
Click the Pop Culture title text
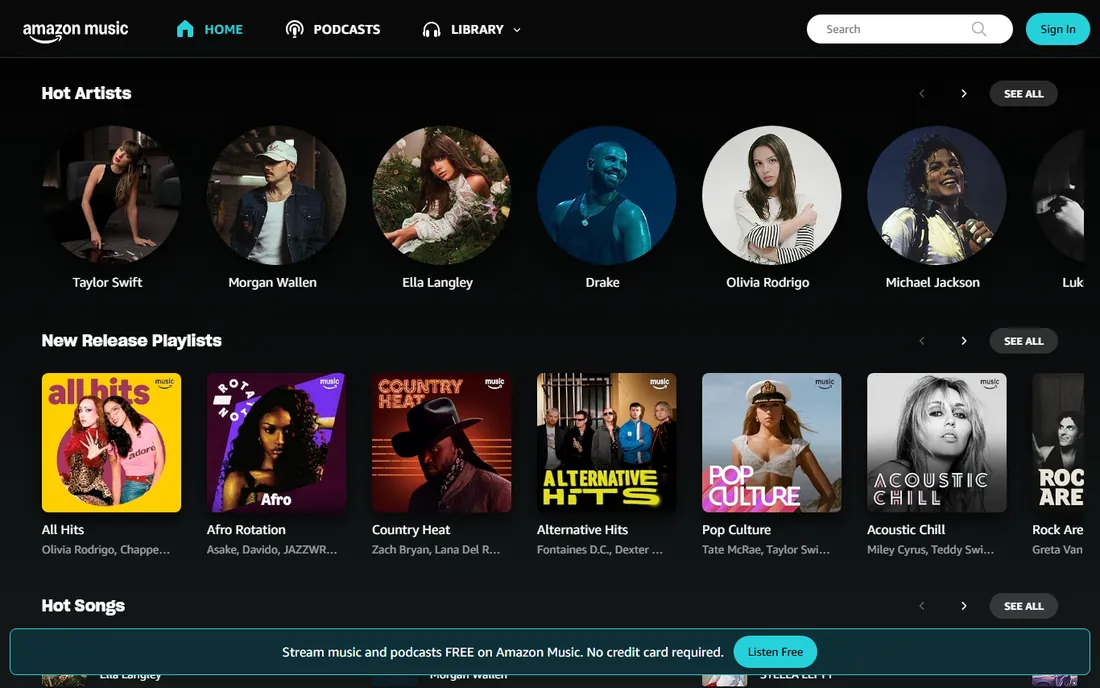(x=737, y=530)
